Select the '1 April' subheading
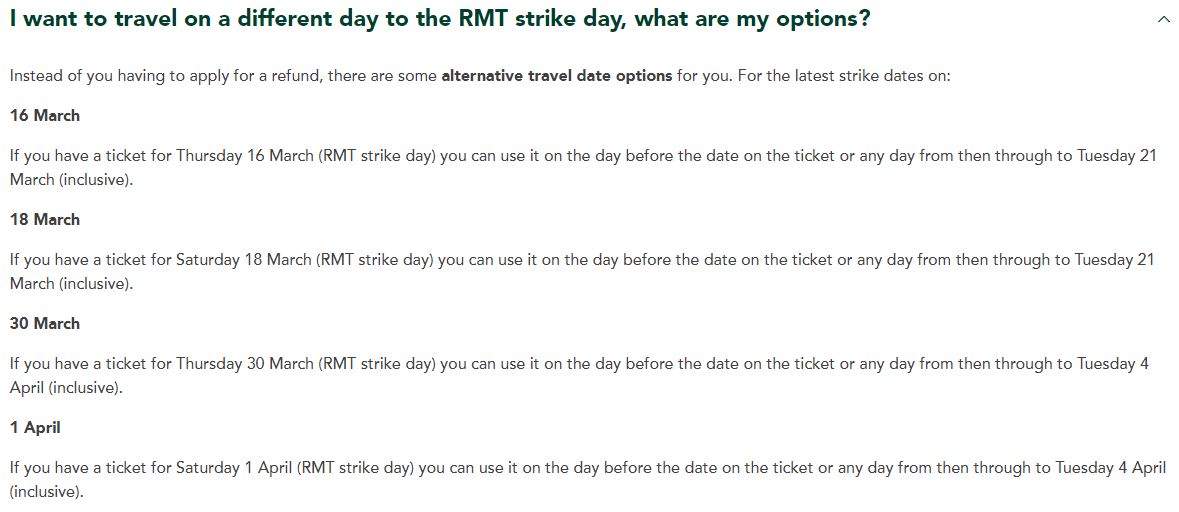This screenshot has width=1179, height=512. tap(35, 427)
